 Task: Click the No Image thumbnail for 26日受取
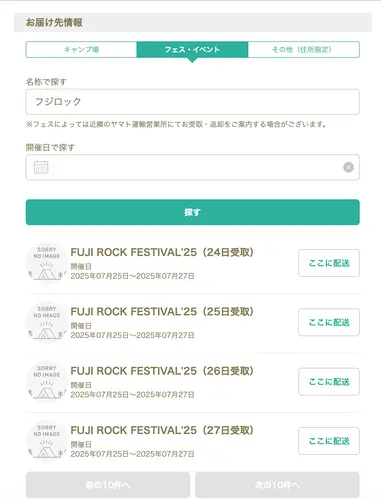[x=47, y=382]
